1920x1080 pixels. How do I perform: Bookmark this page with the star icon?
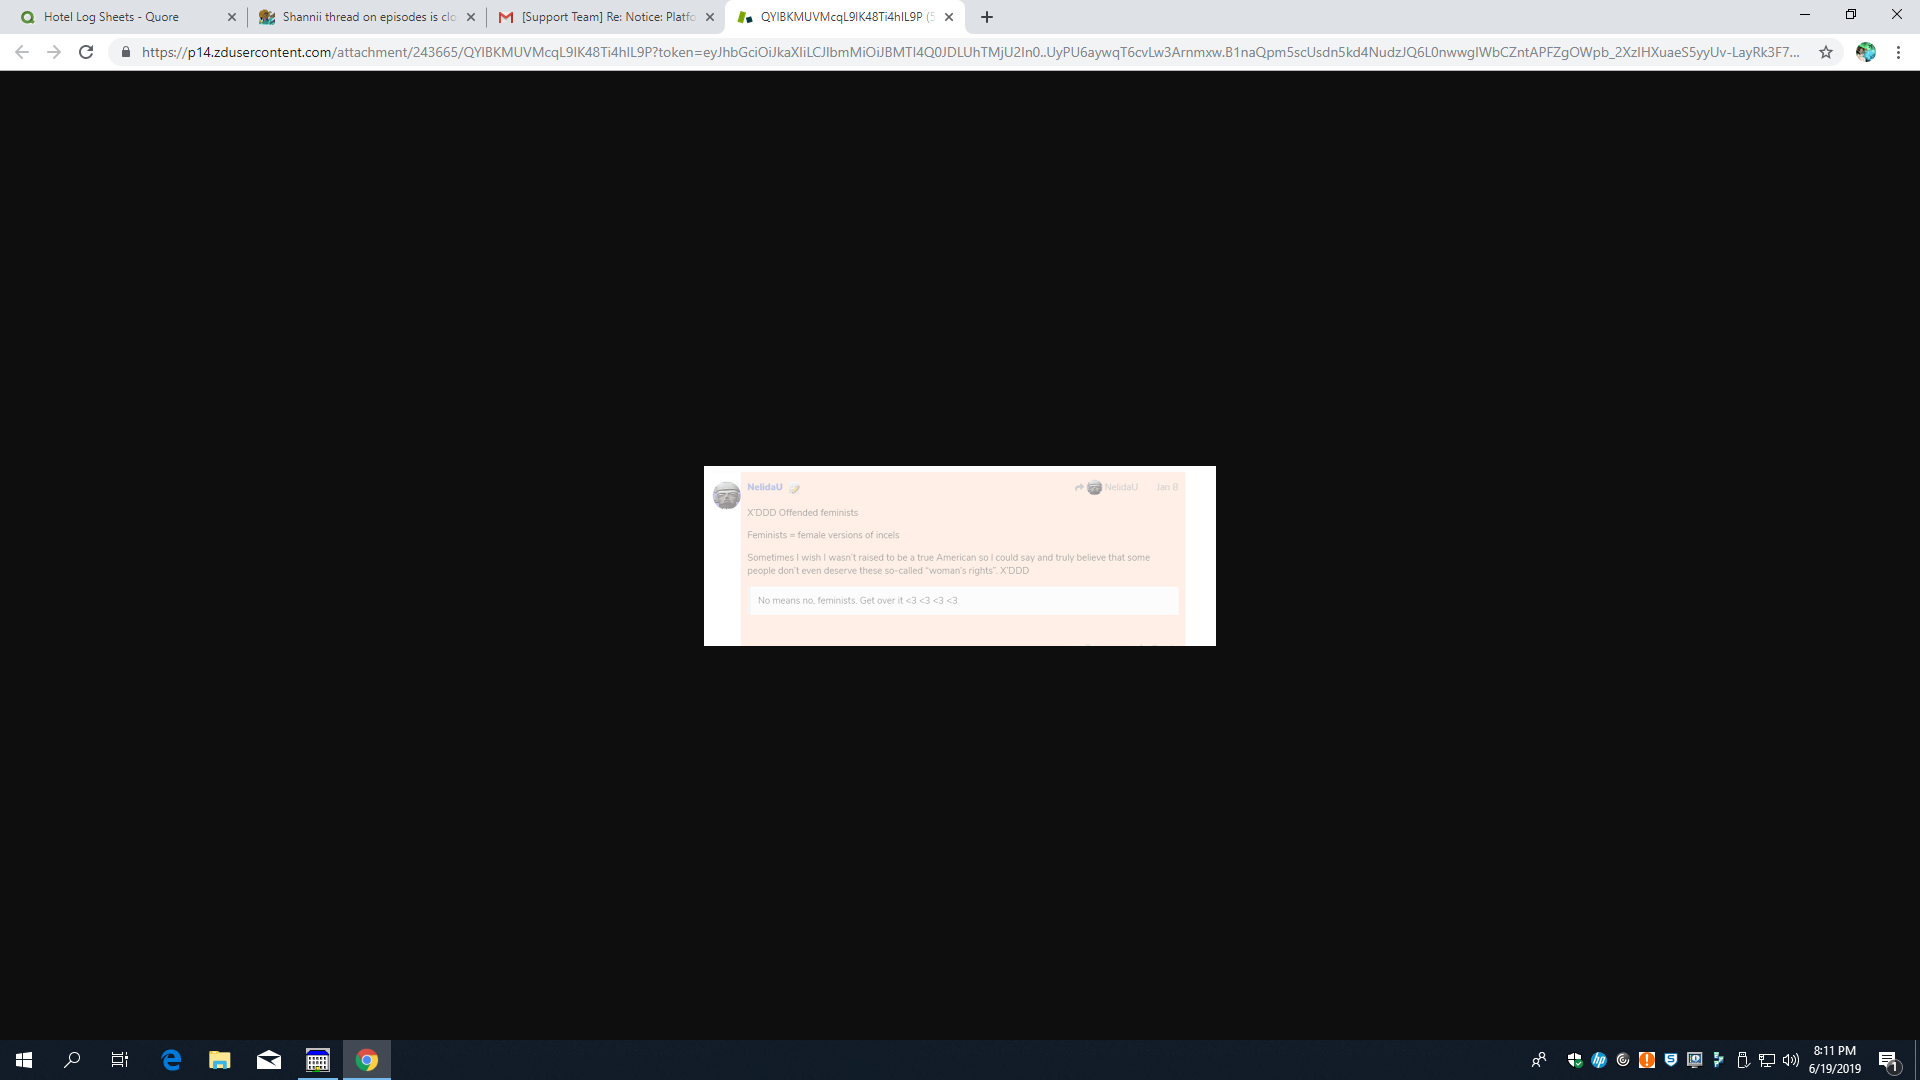pyautogui.click(x=1826, y=52)
